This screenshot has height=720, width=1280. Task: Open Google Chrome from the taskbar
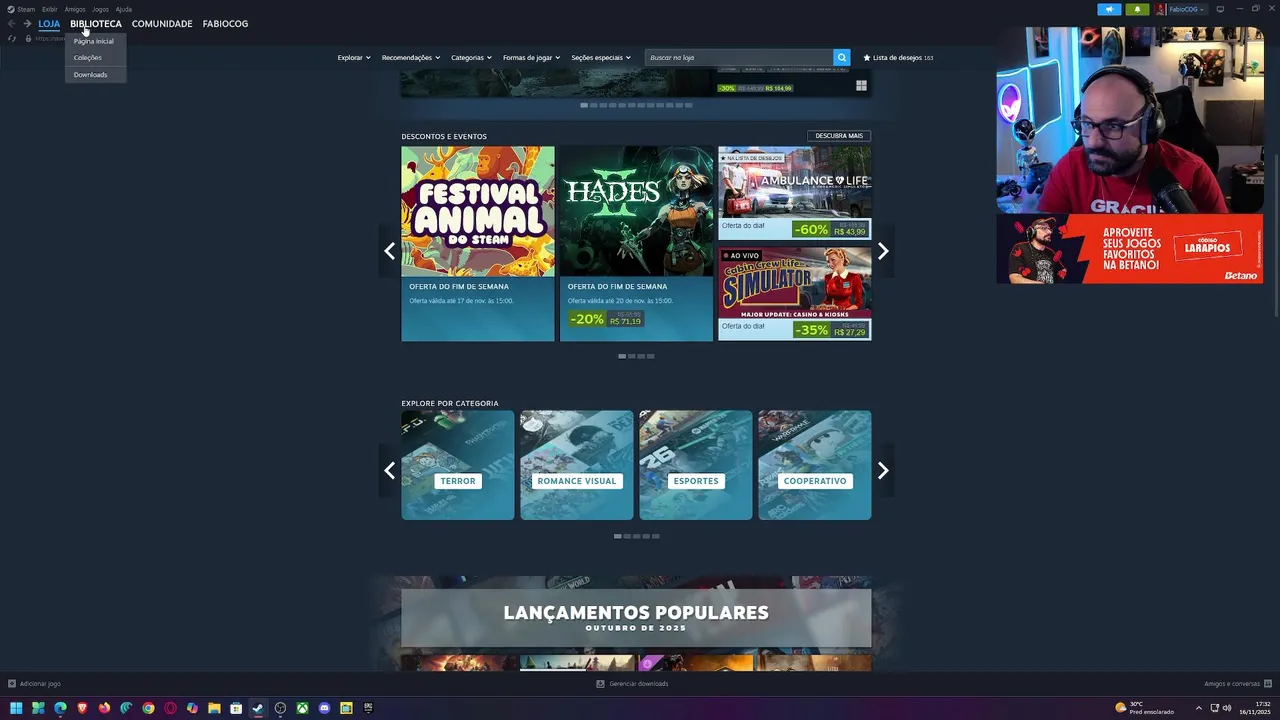[x=148, y=708]
